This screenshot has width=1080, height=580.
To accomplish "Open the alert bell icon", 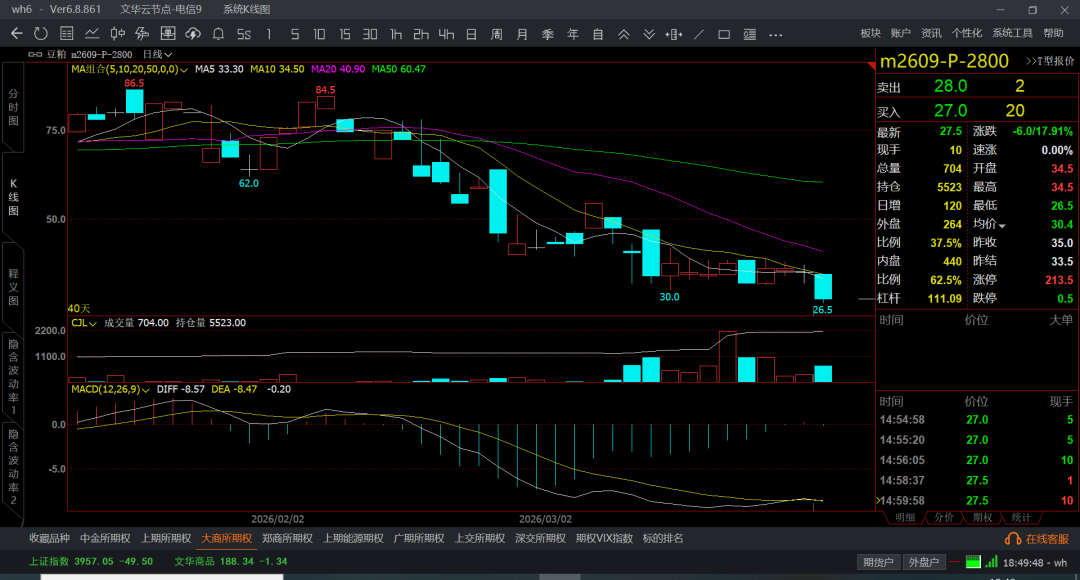I will click(218, 34).
